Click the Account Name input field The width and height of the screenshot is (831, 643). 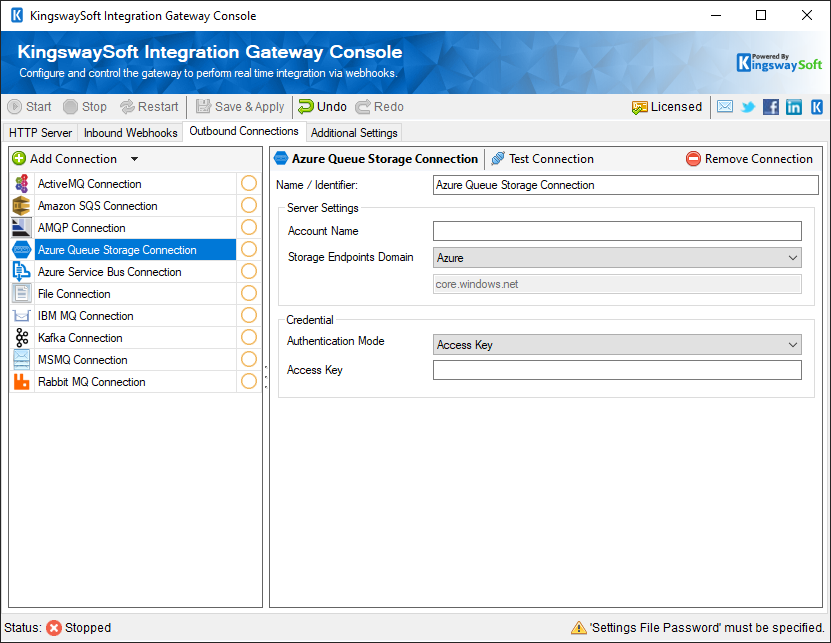[x=617, y=231]
